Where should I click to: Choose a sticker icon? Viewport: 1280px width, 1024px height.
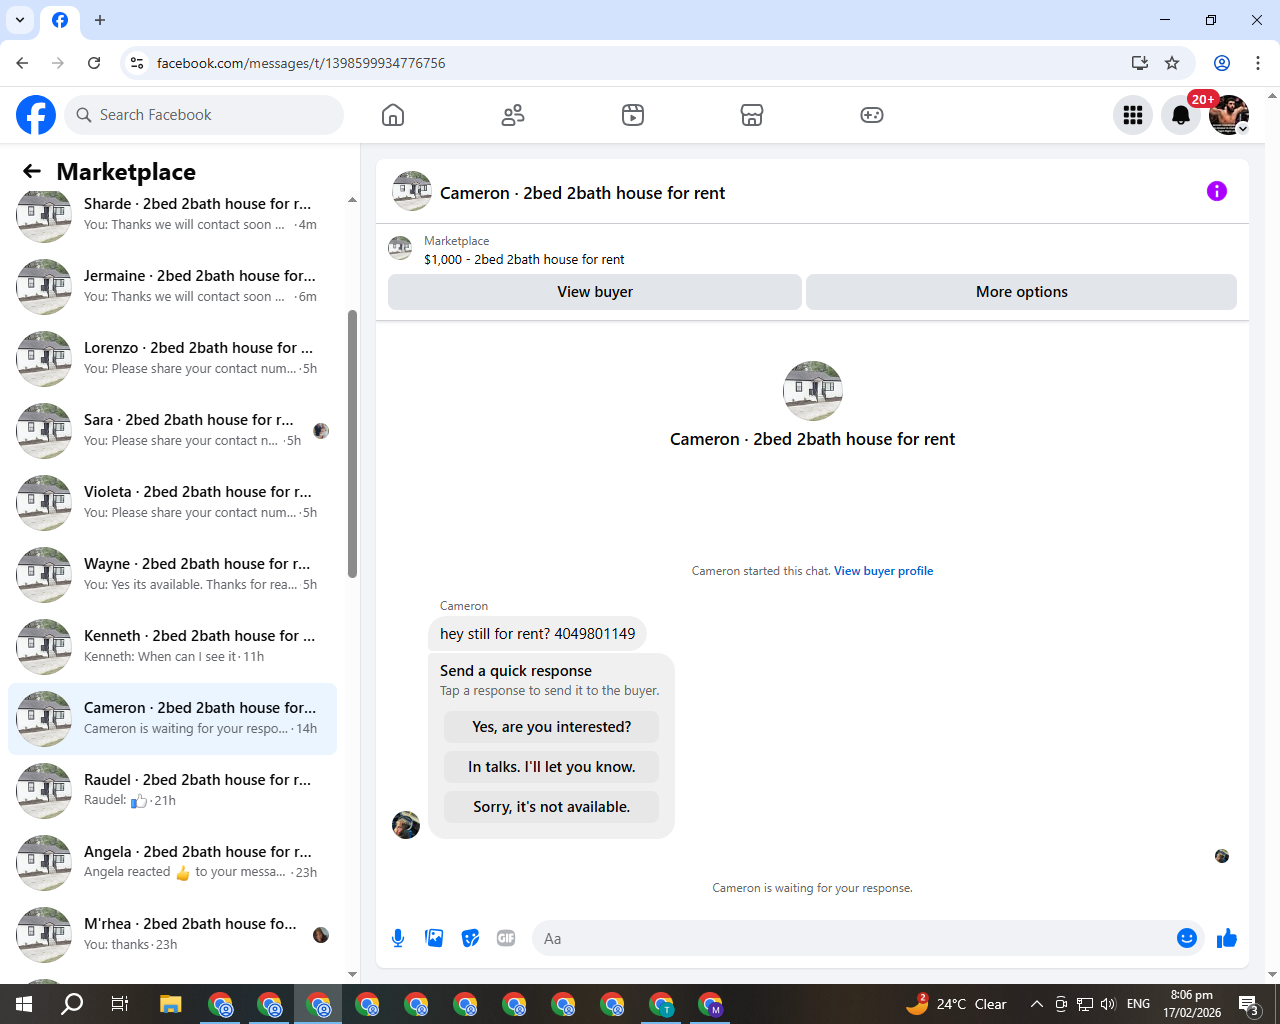coord(470,938)
